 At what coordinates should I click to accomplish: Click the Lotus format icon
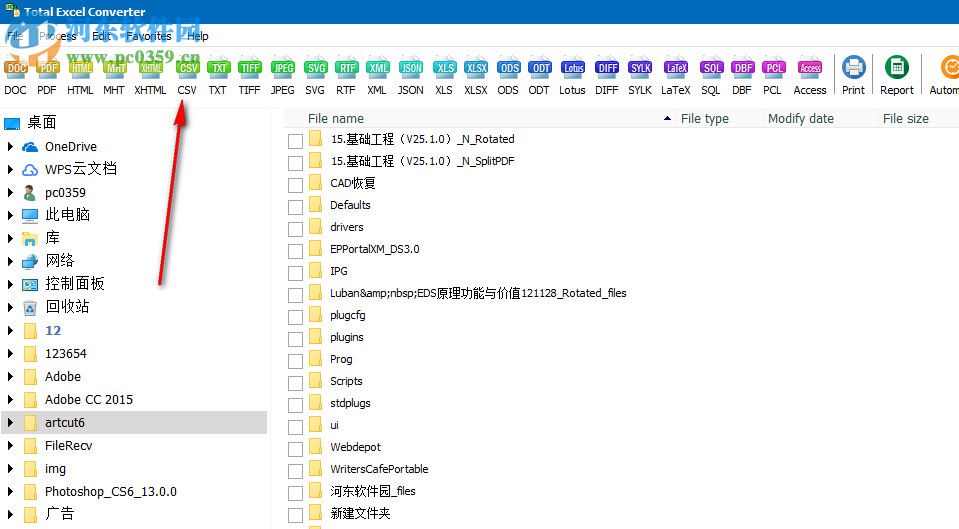572,68
